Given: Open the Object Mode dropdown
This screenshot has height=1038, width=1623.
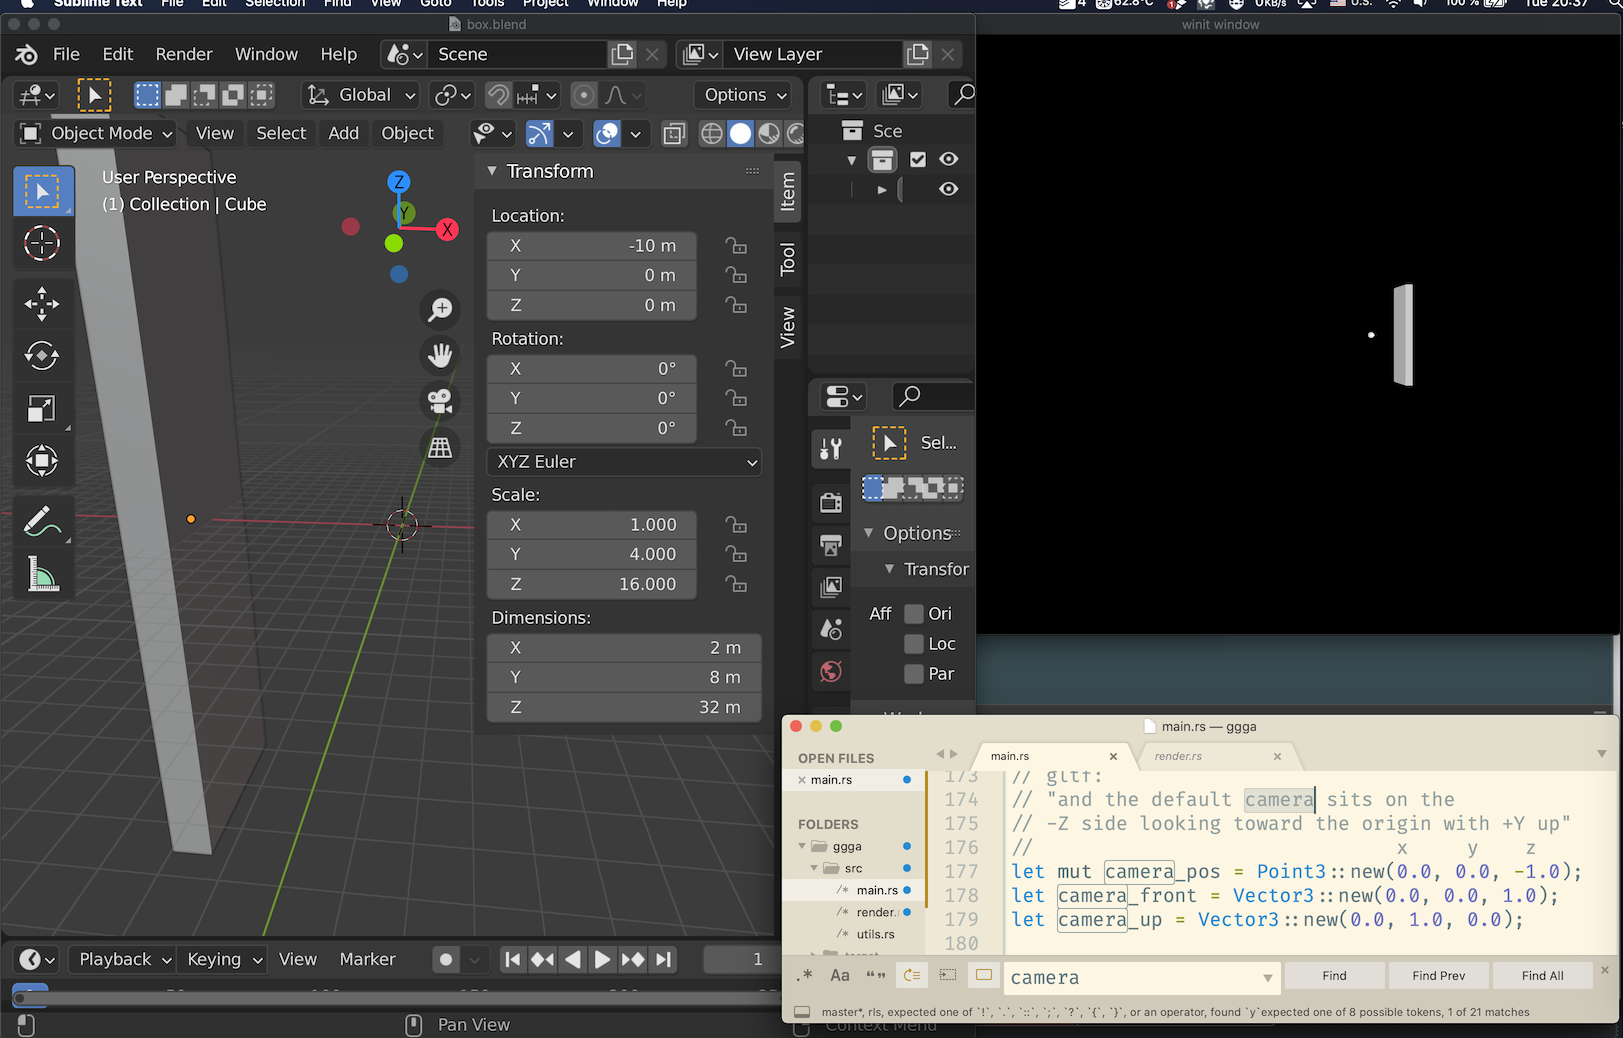Looking at the screenshot, I should (96, 133).
